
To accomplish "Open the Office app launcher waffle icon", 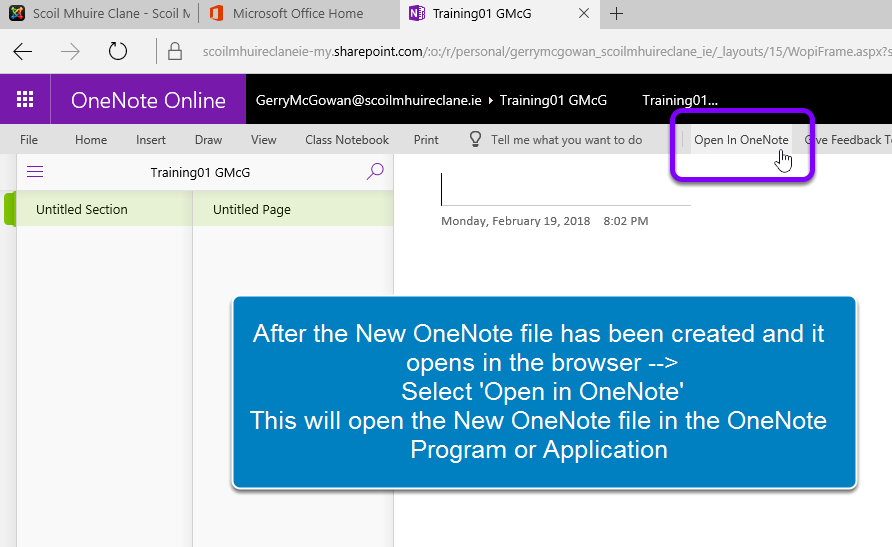I will tap(25, 100).
